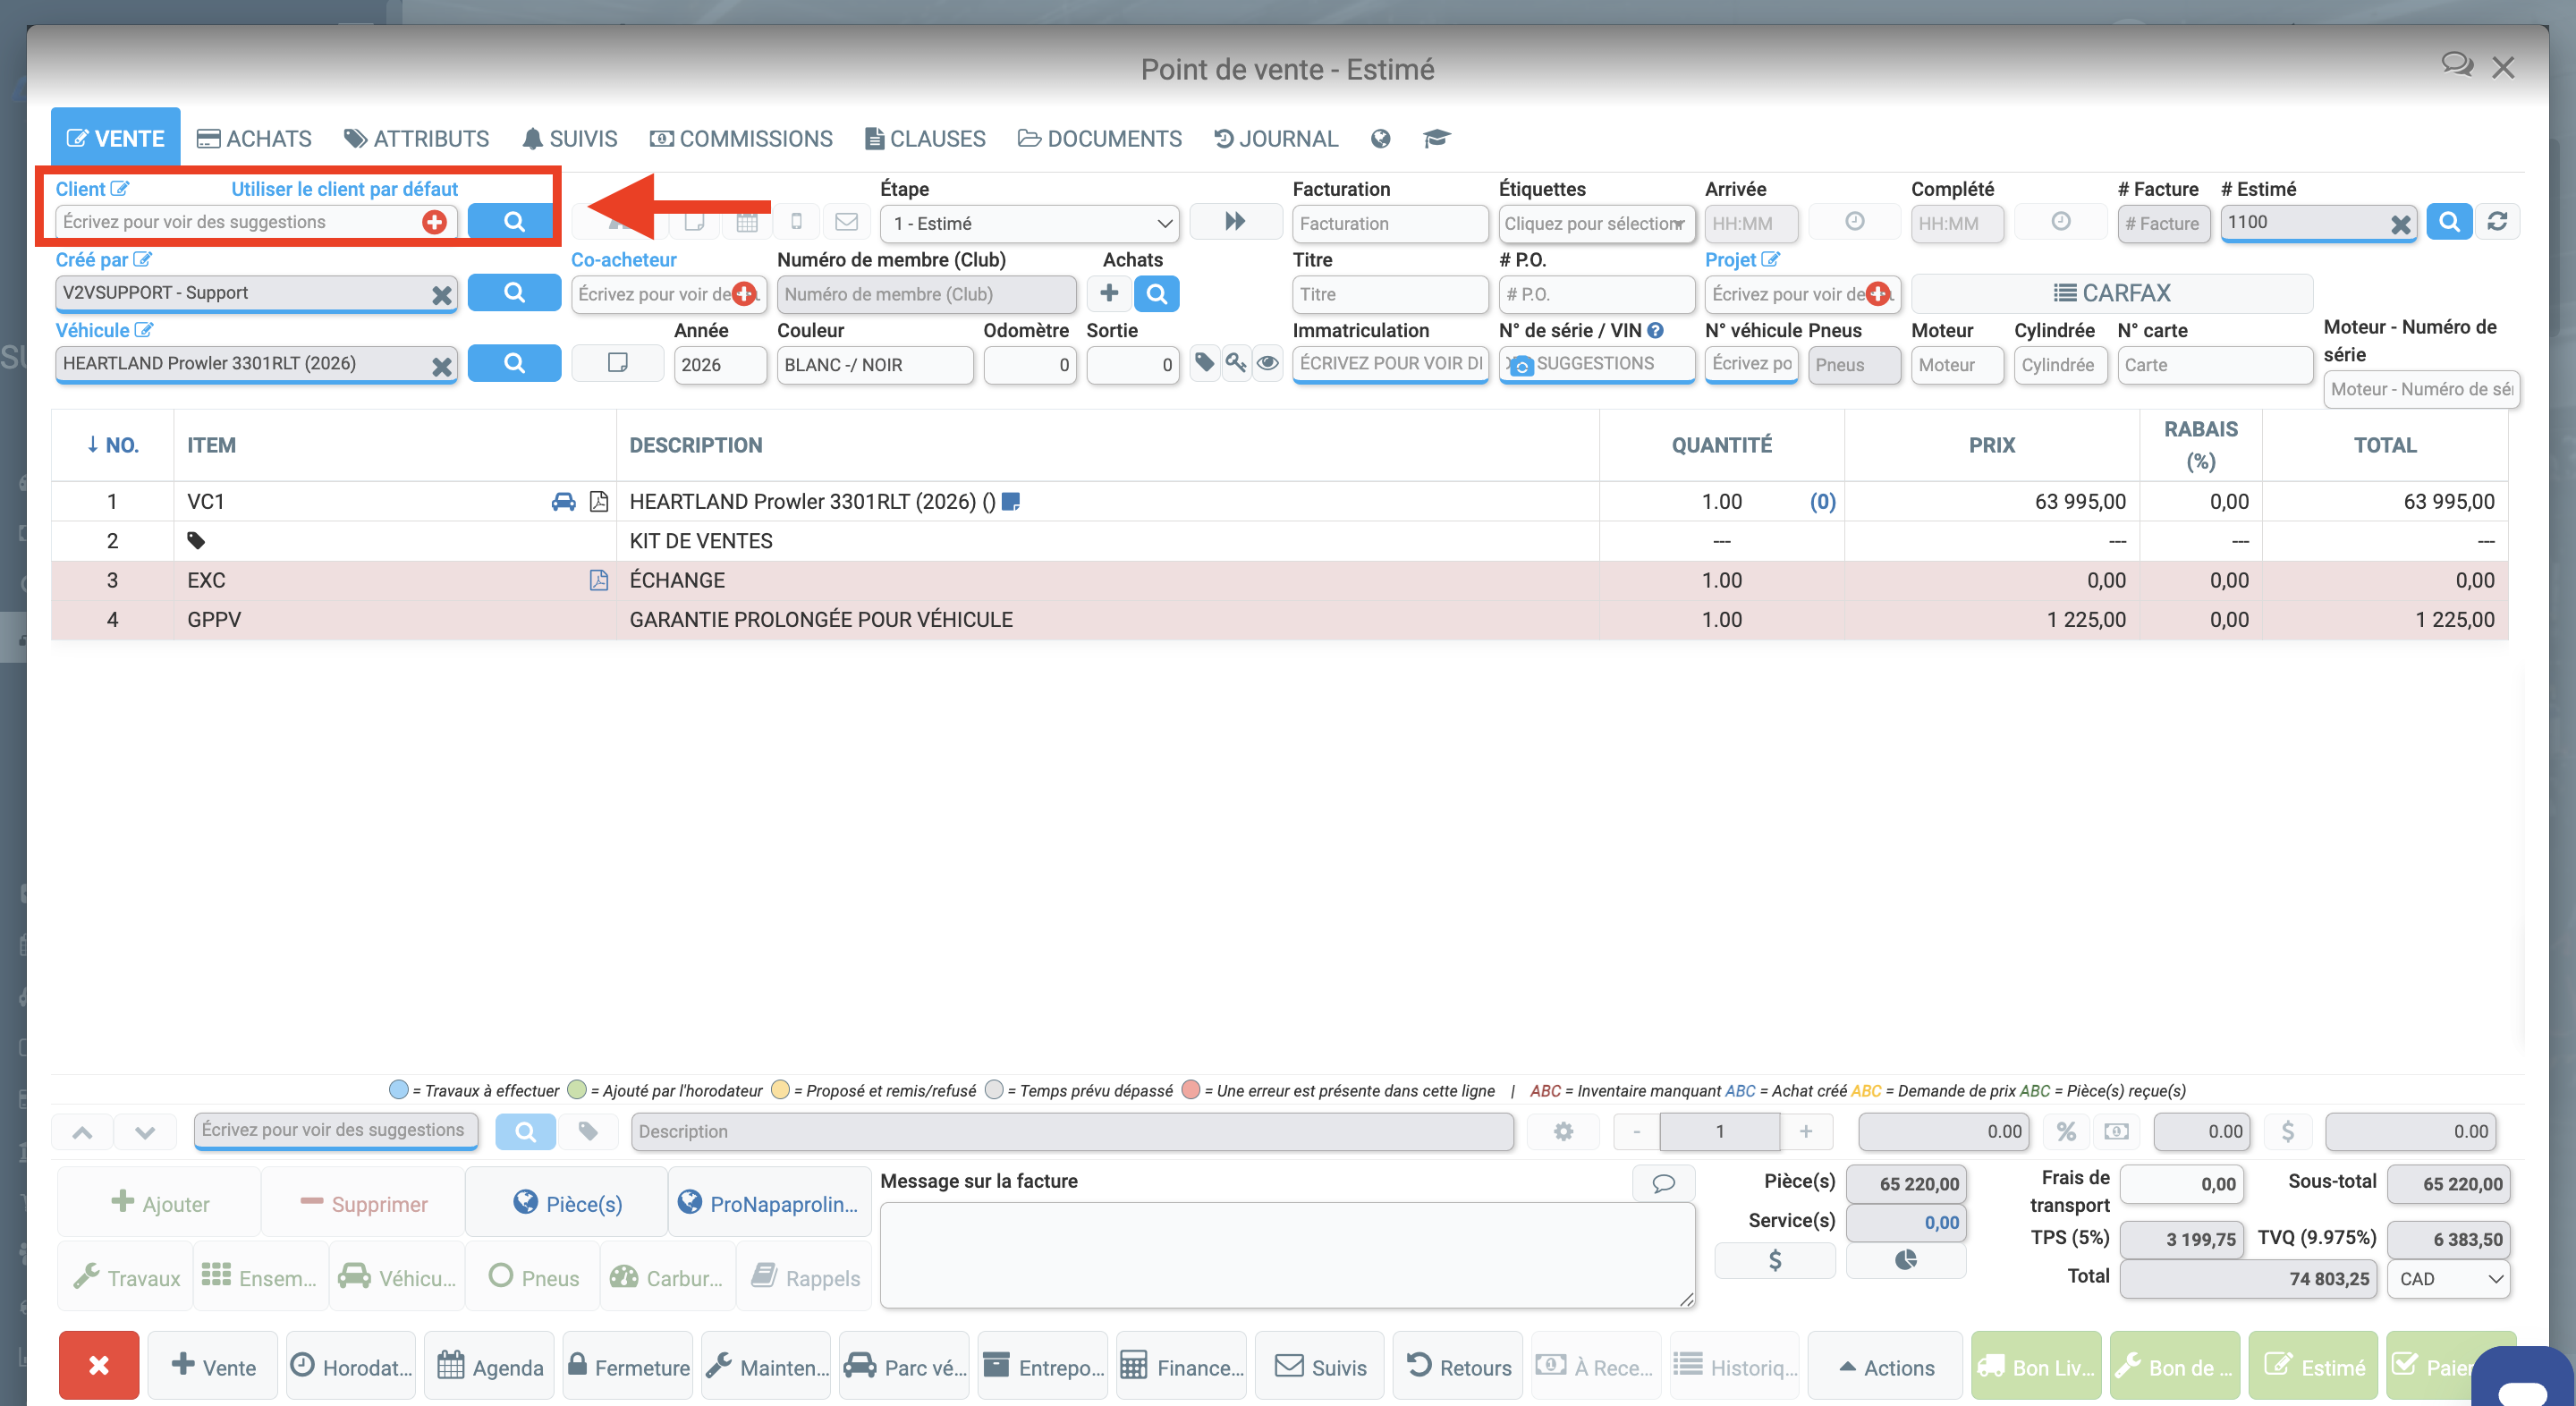The image size is (2576, 1406).
Task: Clear the V2VSUPPORT creator field
Action: click(x=441, y=295)
